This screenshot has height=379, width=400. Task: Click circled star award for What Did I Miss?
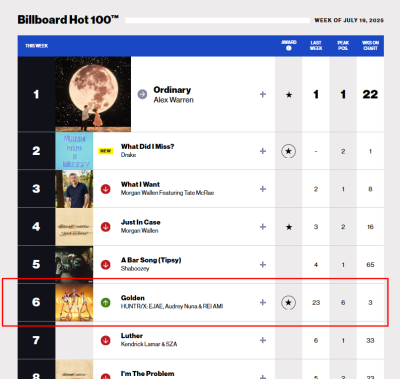pos(288,151)
